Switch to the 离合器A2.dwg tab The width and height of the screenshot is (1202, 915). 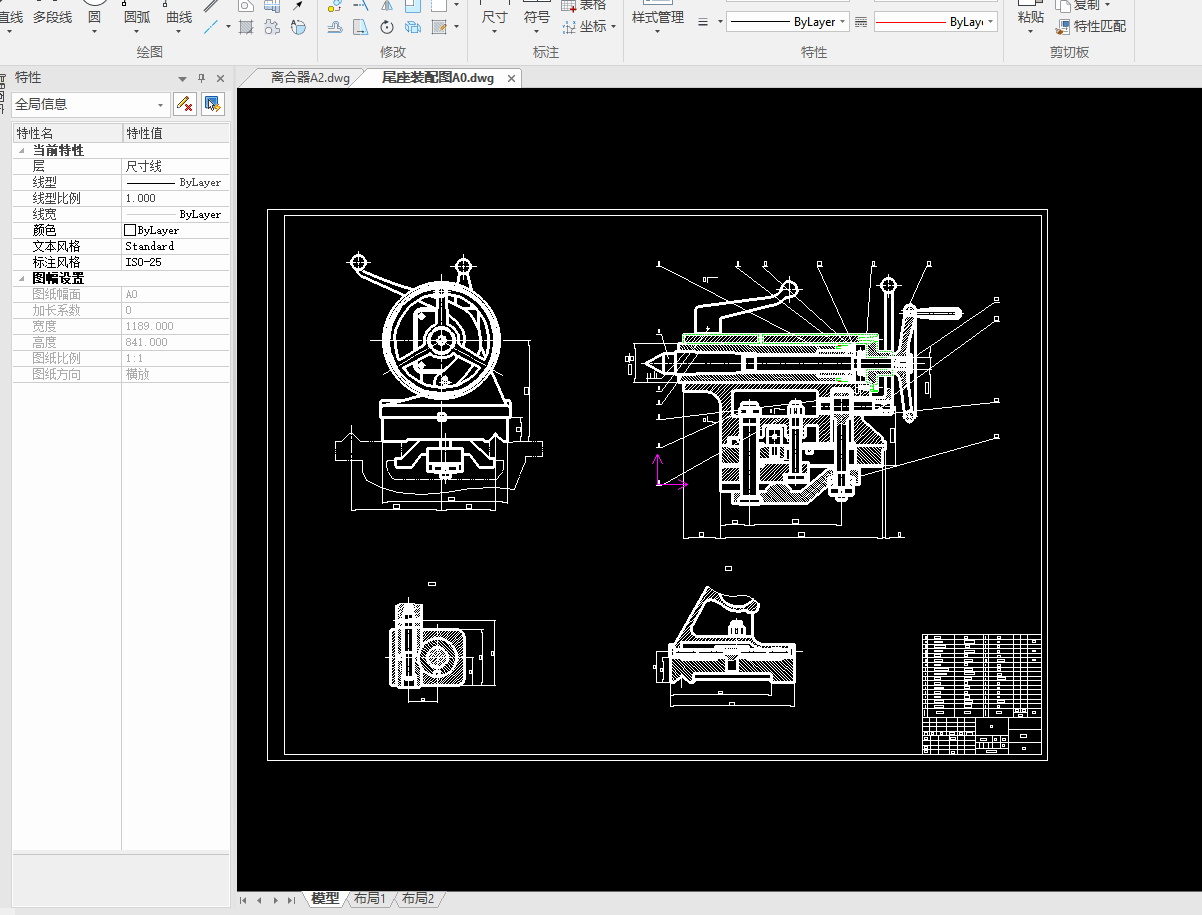point(310,78)
